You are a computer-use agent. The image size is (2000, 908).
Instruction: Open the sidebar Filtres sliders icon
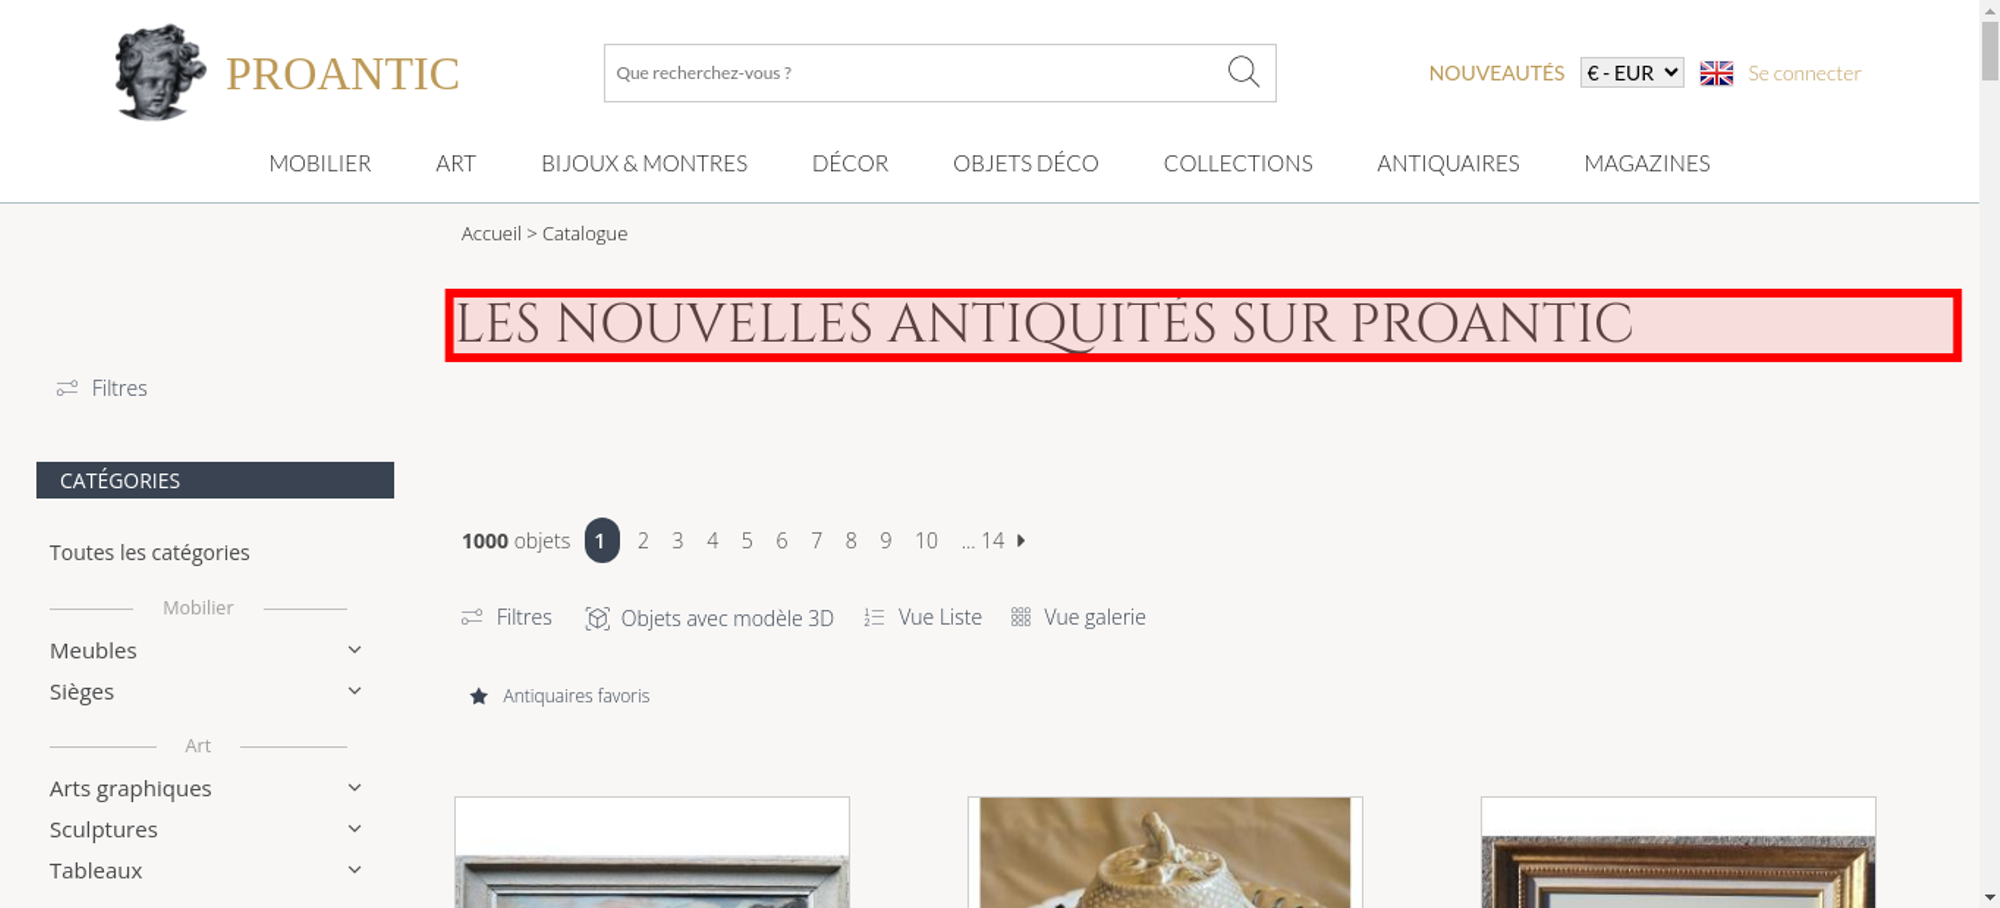(x=67, y=388)
